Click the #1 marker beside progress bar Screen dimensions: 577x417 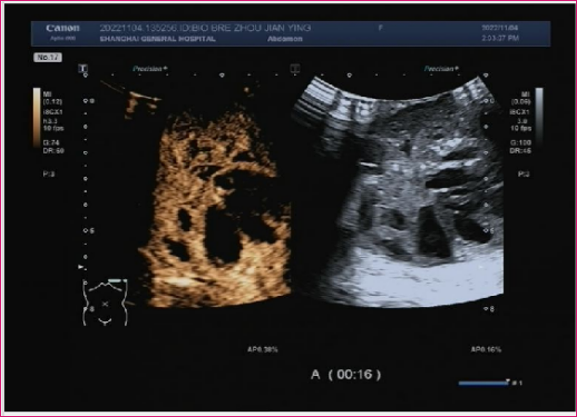(x=517, y=383)
